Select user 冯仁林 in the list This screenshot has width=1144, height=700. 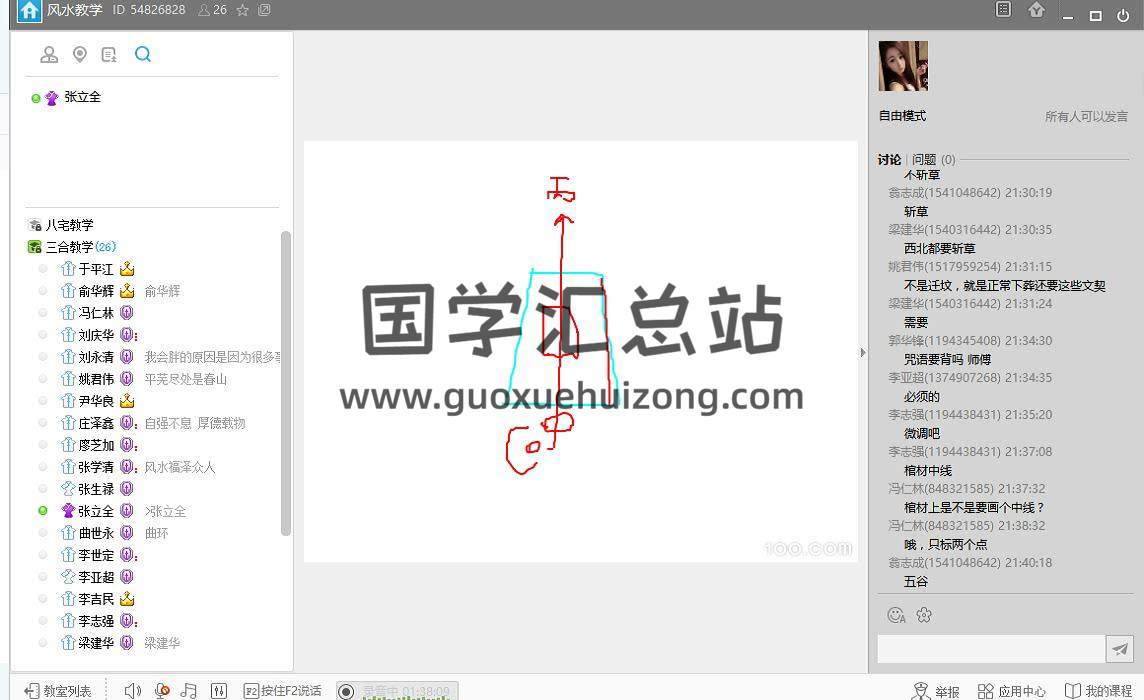pos(96,313)
